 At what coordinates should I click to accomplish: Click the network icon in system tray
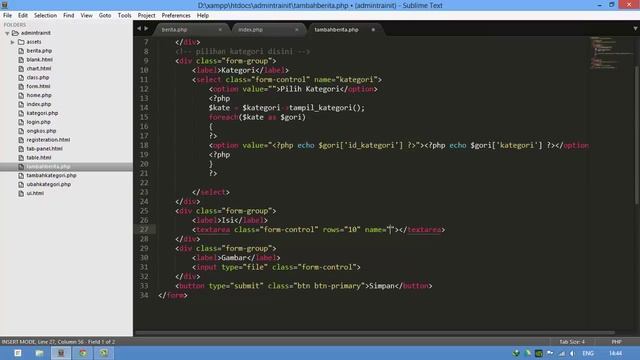tap(562, 353)
